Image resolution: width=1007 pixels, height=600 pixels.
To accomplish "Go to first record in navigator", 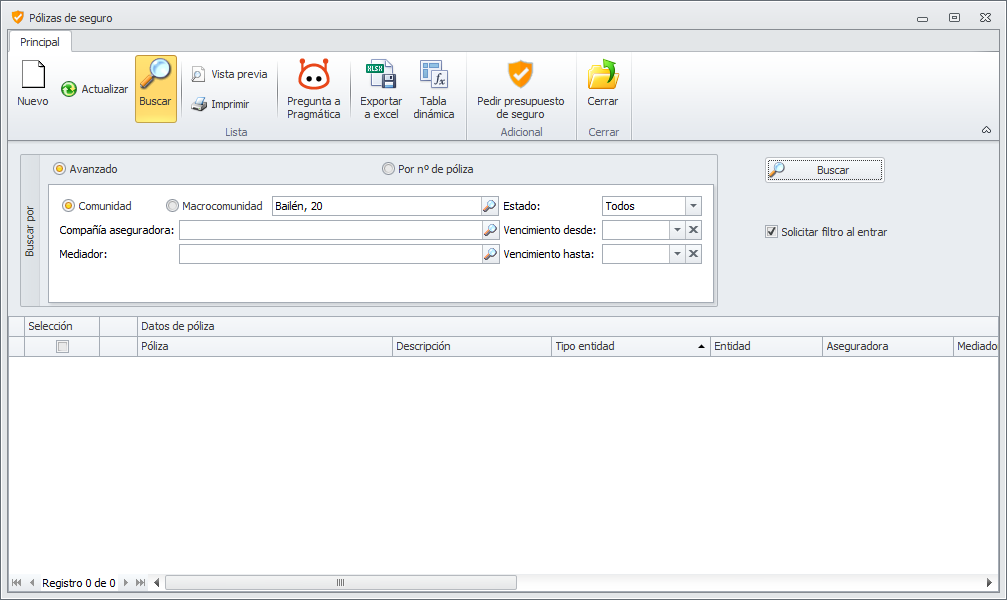I will 17,583.
